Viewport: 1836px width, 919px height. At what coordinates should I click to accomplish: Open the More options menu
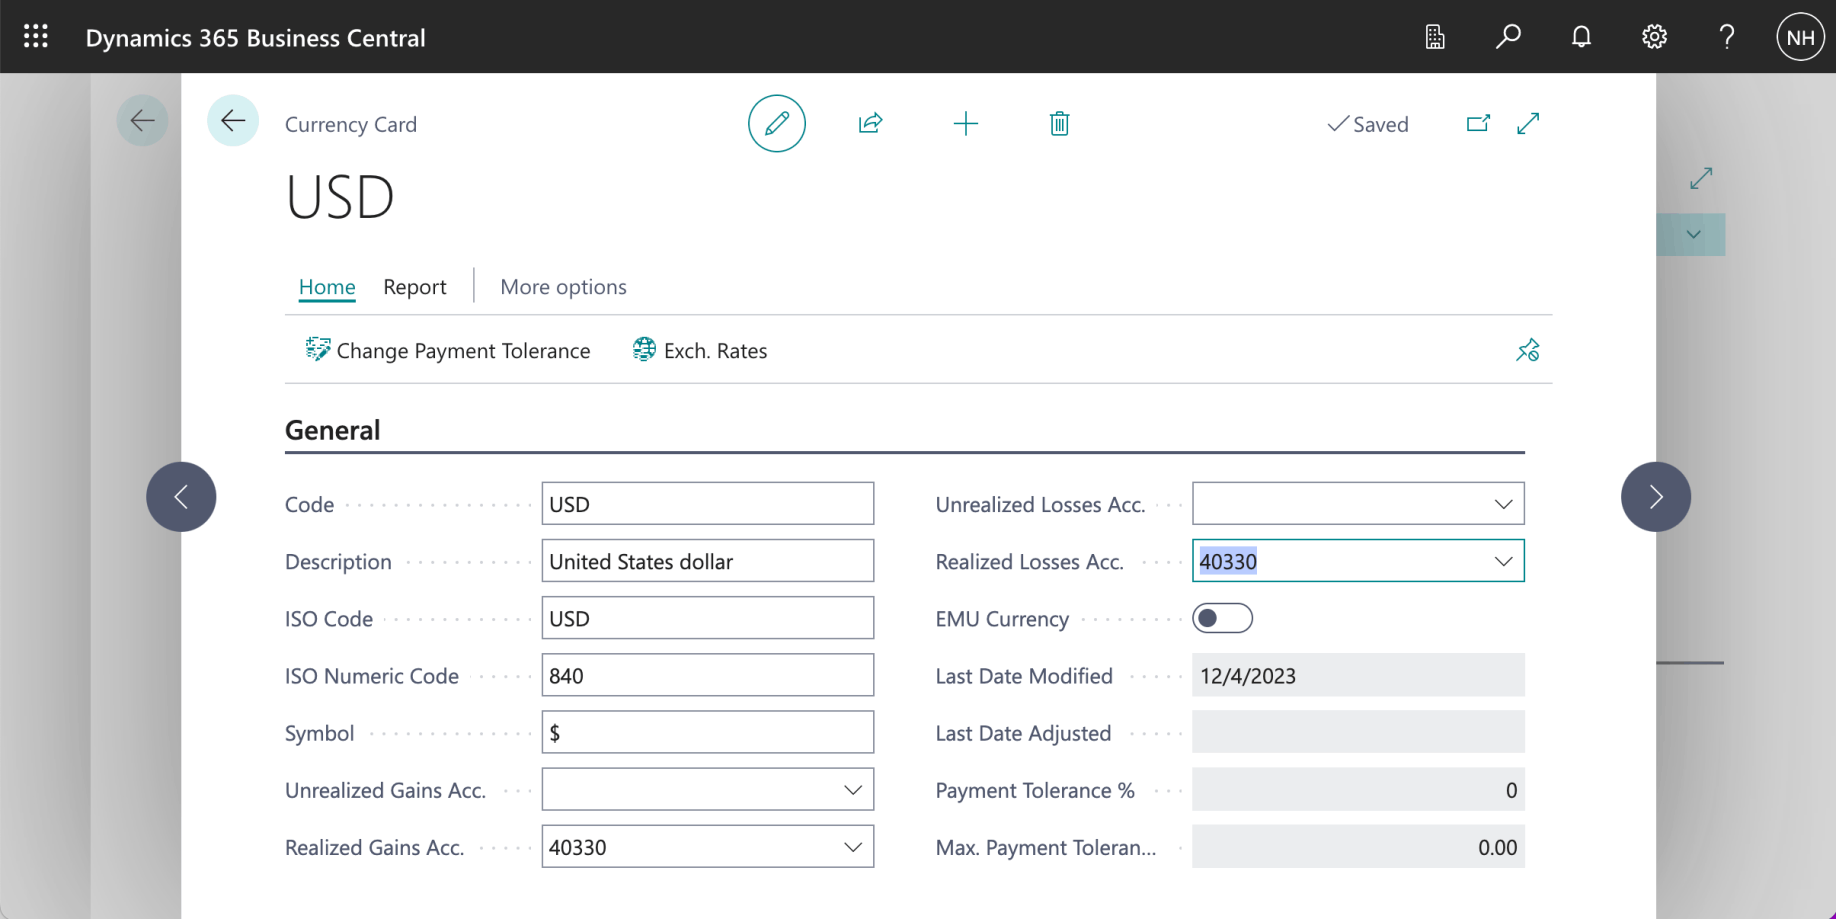[x=563, y=287]
